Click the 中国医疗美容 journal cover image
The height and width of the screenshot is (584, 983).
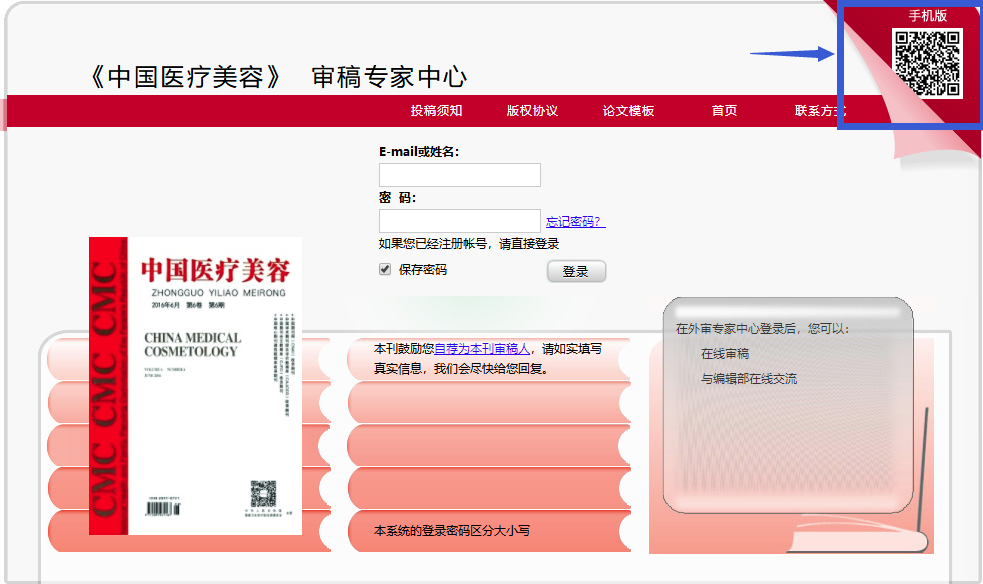point(200,385)
